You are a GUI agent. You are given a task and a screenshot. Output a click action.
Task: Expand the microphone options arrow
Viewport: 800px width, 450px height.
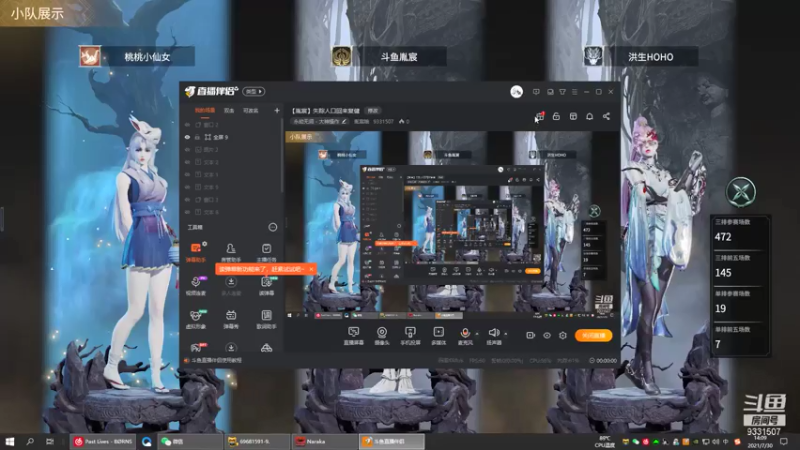click(x=477, y=334)
